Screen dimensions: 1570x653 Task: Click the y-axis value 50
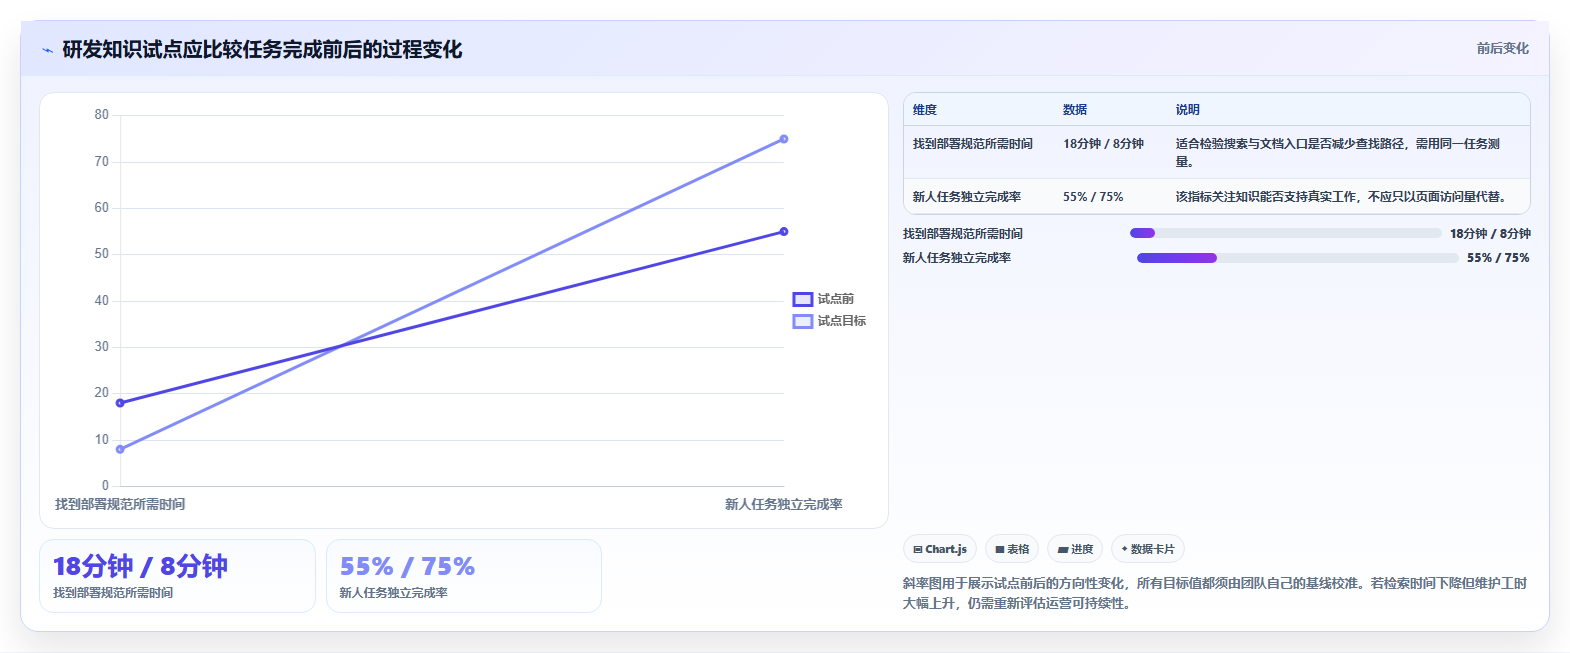pos(102,254)
